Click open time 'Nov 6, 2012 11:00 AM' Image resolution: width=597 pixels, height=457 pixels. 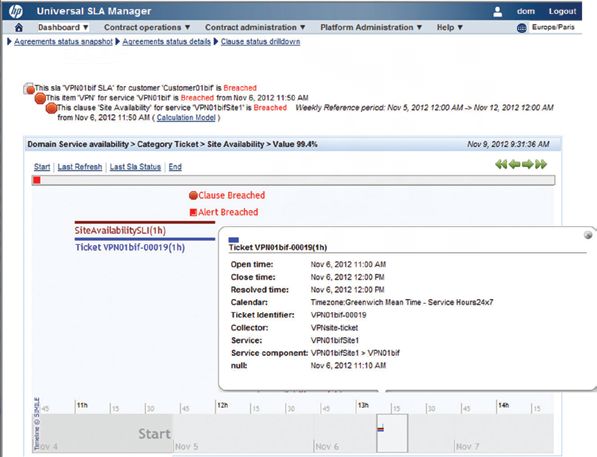coord(348,264)
